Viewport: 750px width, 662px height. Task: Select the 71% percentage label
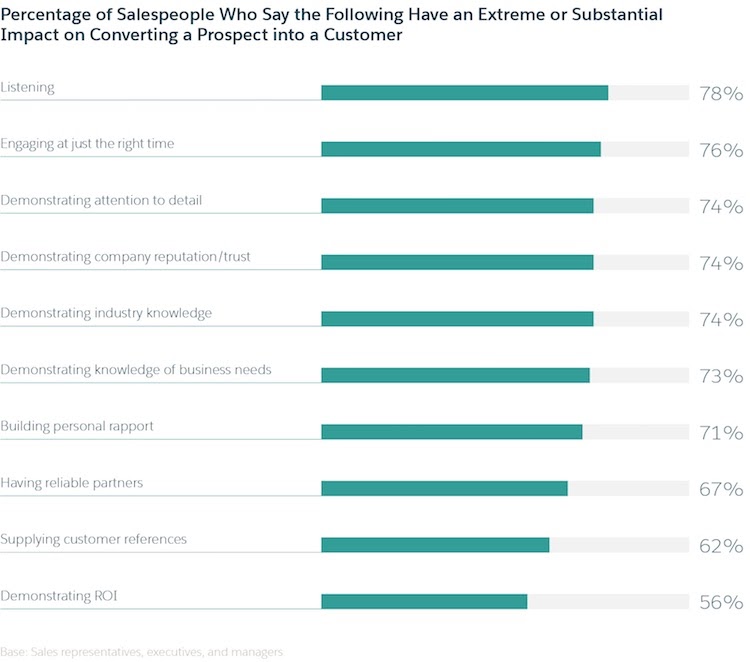coord(721,433)
